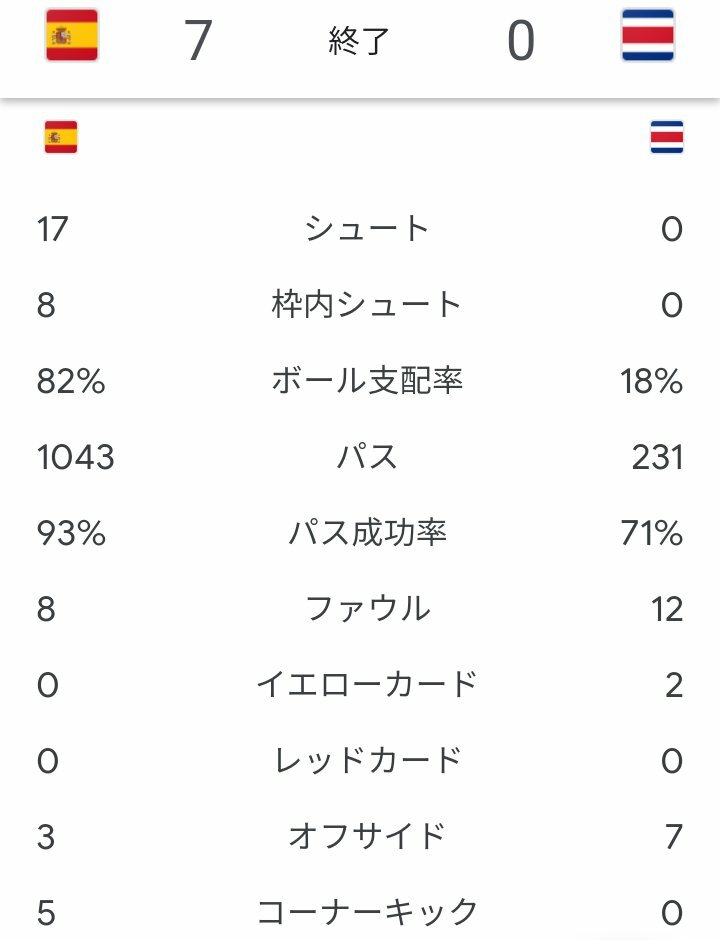
Task: Select the パス stat label
Action: coord(366,457)
